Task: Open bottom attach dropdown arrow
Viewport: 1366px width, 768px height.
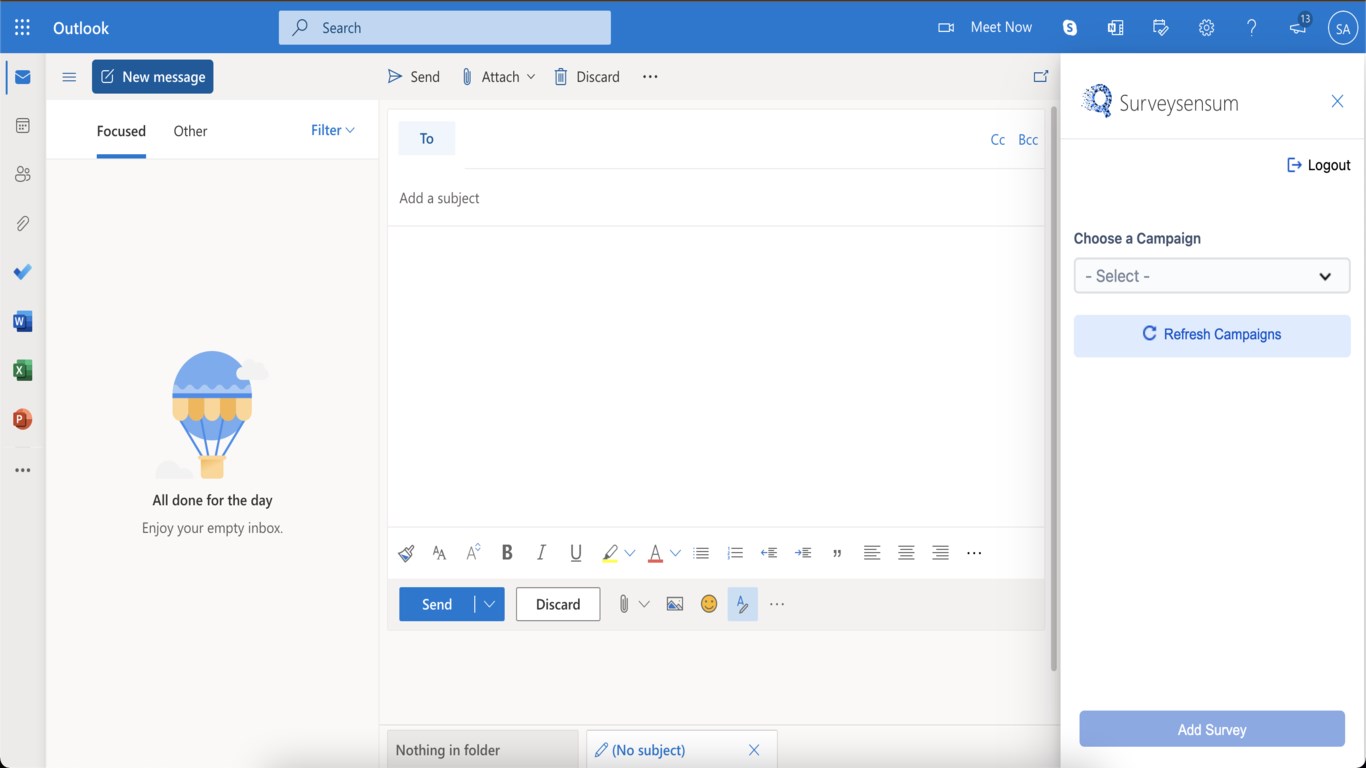Action: pyautogui.click(x=644, y=604)
